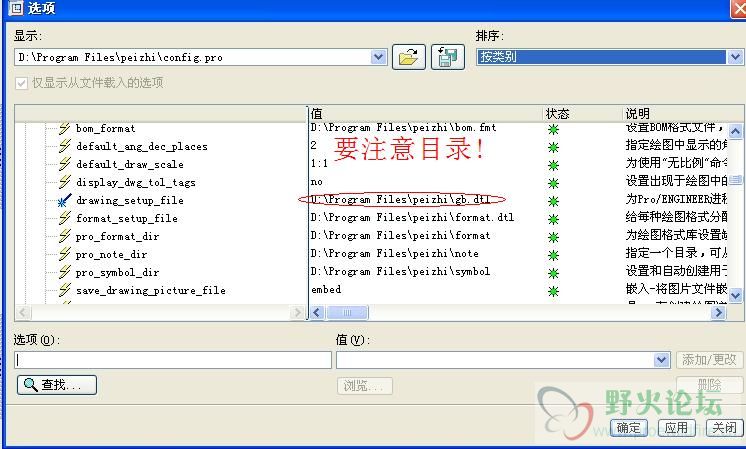The width and height of the screenshot is (746, 449).
Task: Select the drawing_setup_file option row
Action: 130,201
